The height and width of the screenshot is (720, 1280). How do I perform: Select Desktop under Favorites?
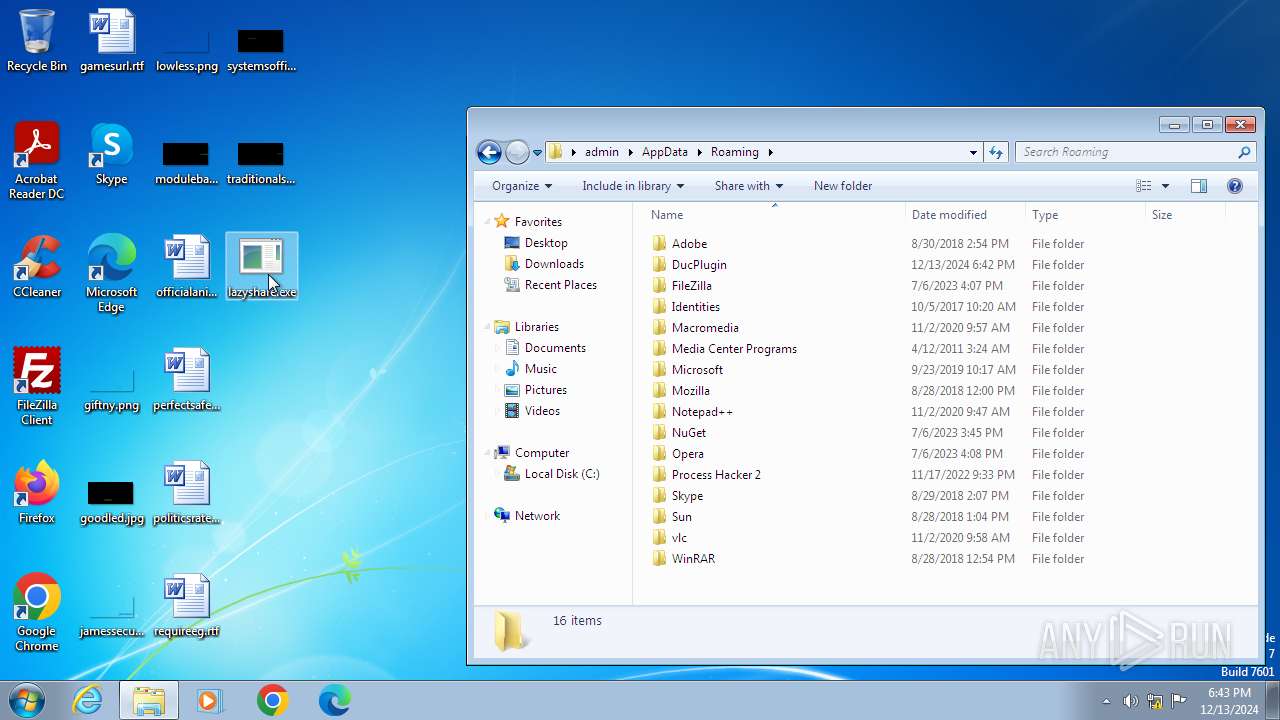point(546,243)
